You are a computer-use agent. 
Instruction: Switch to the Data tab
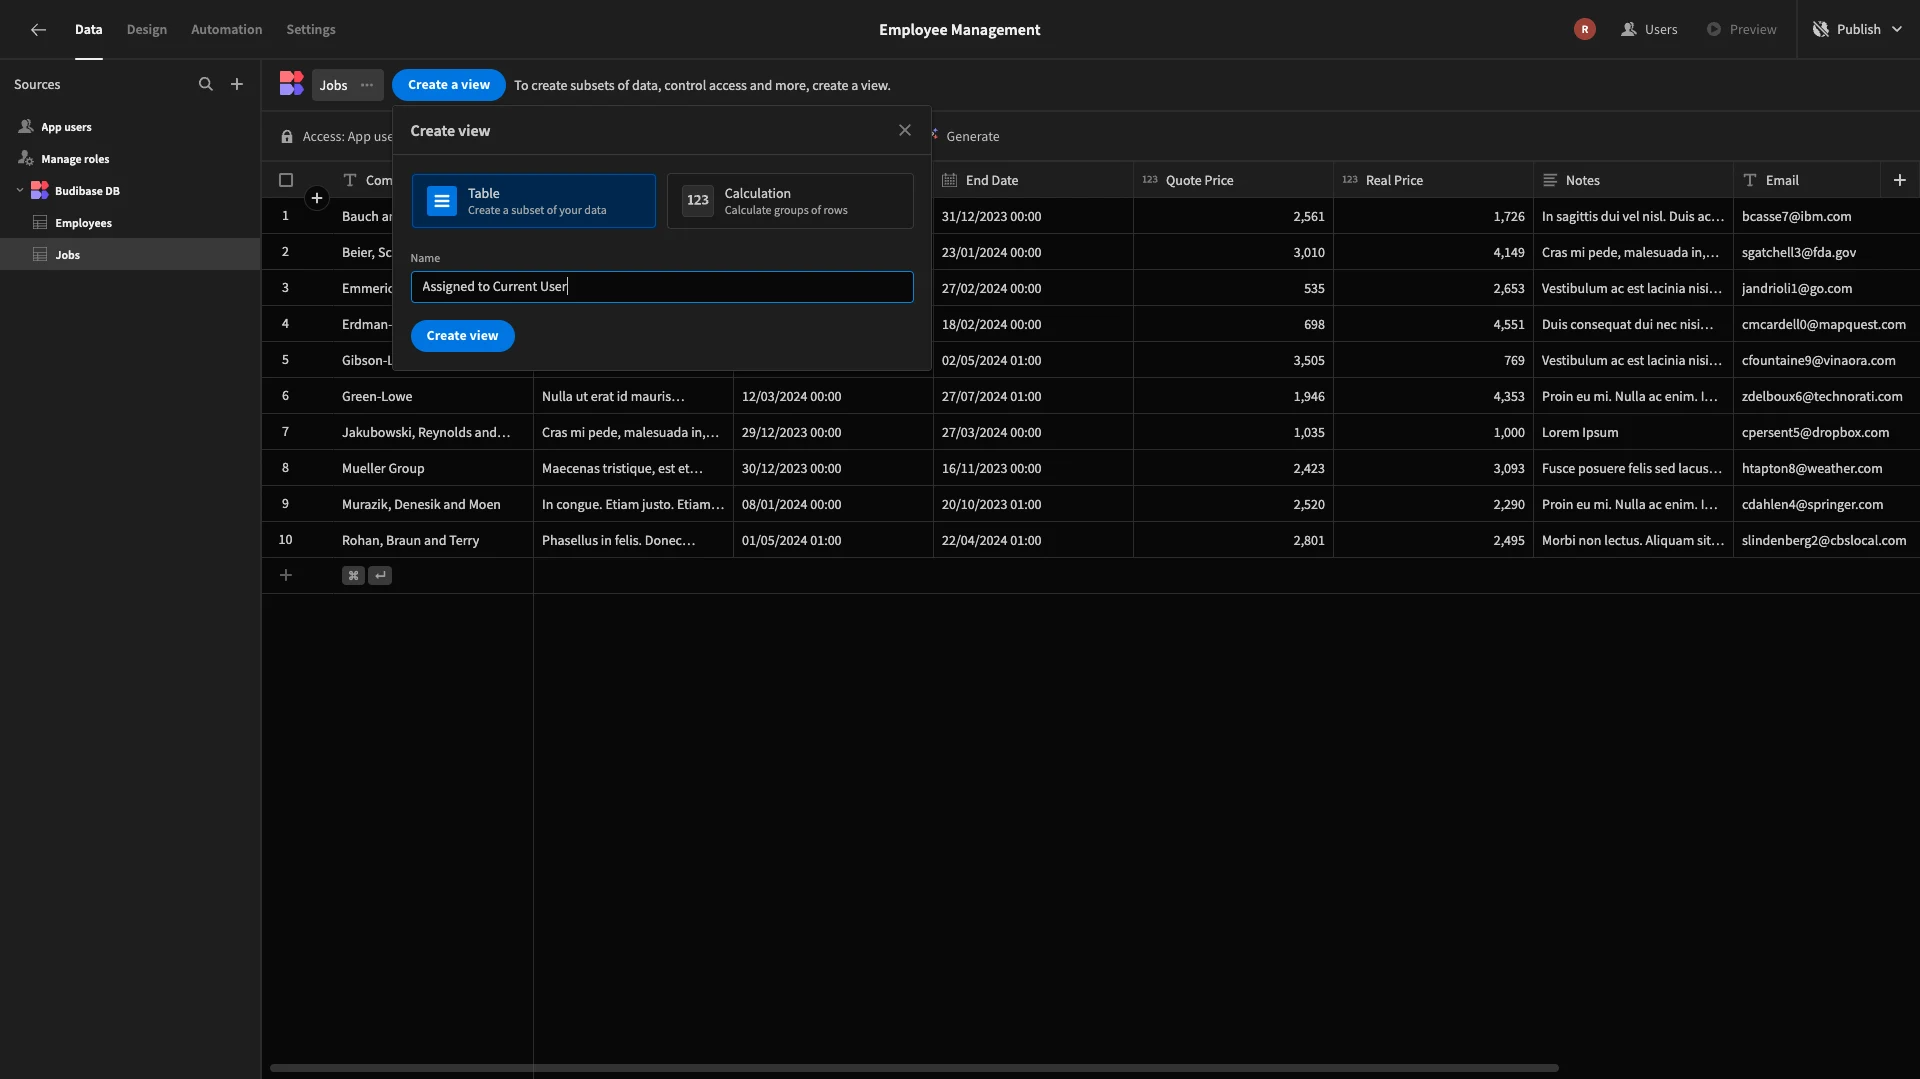point(88,30)
